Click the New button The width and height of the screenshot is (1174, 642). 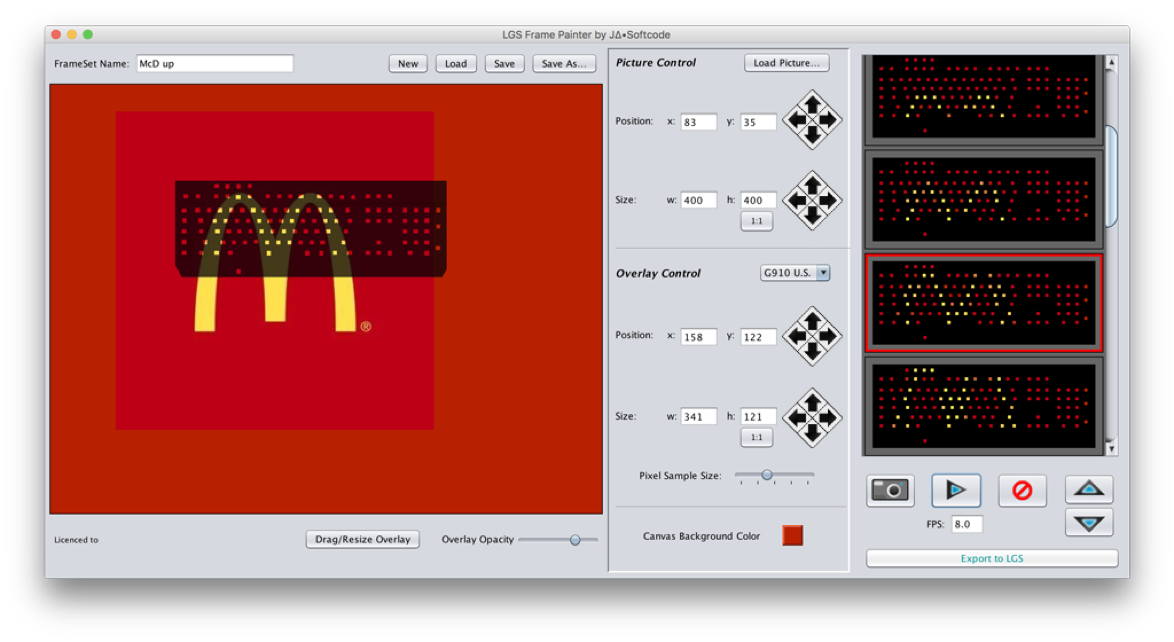(x=408, y=64)
